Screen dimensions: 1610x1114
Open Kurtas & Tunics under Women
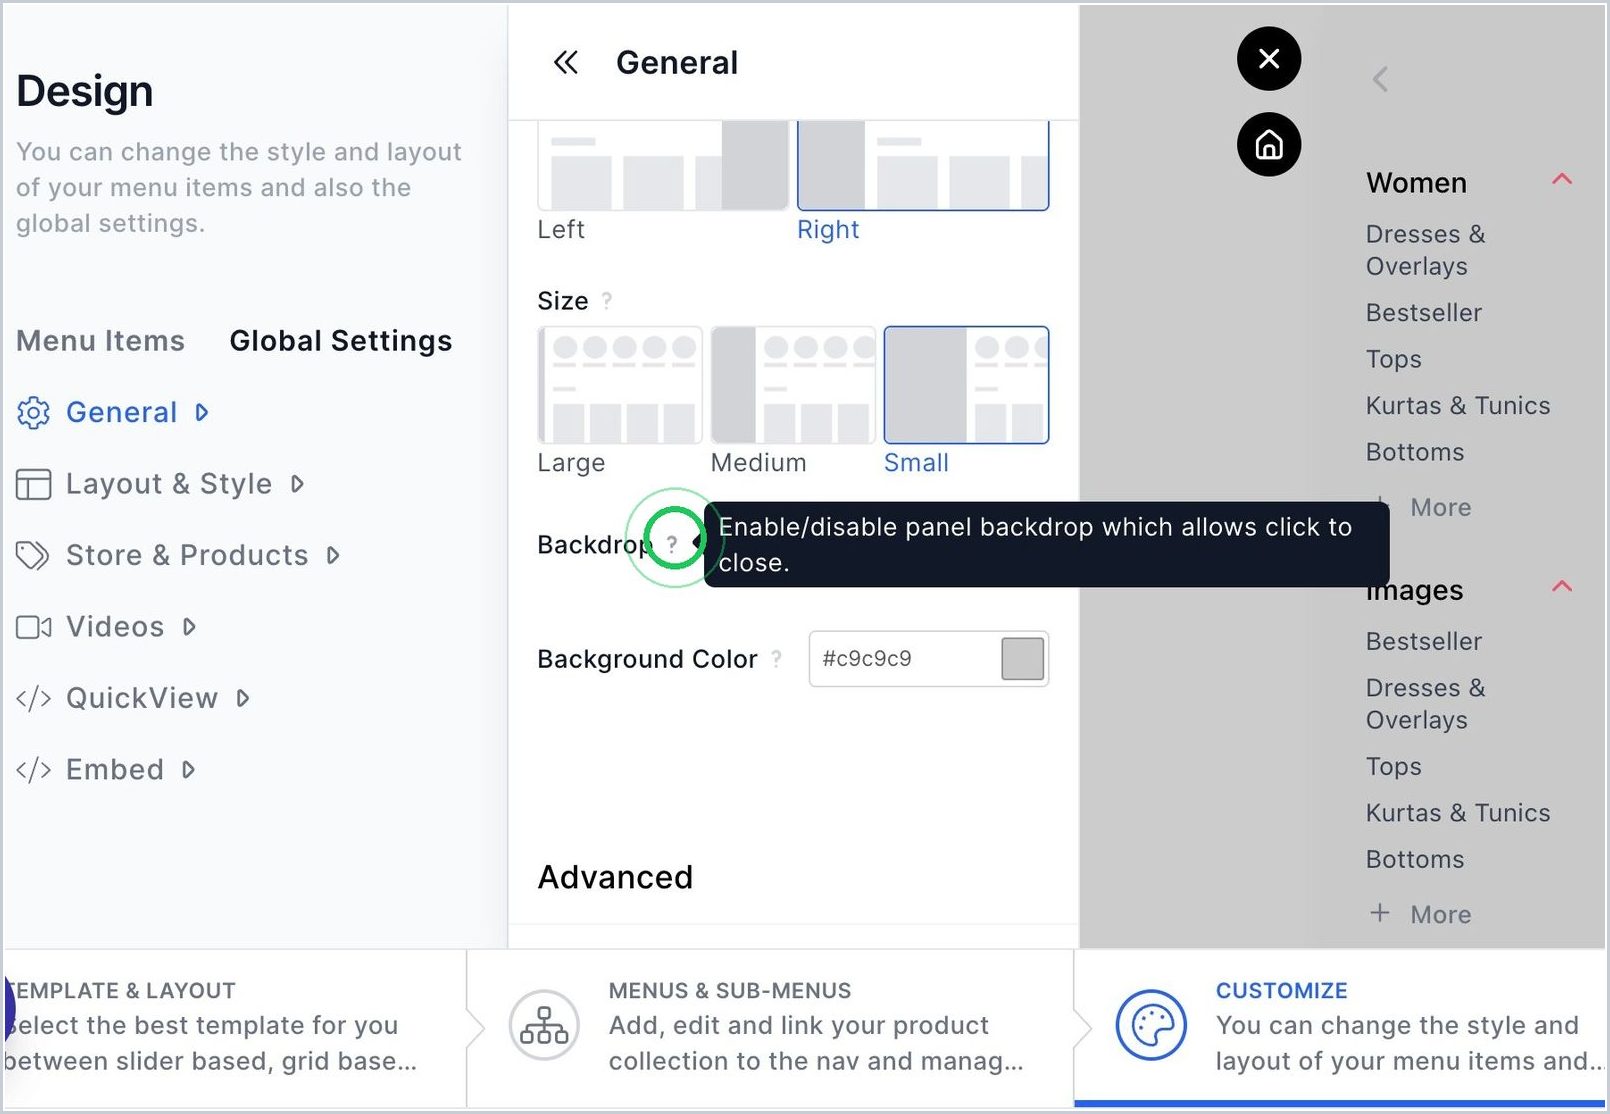[1458, 406]
